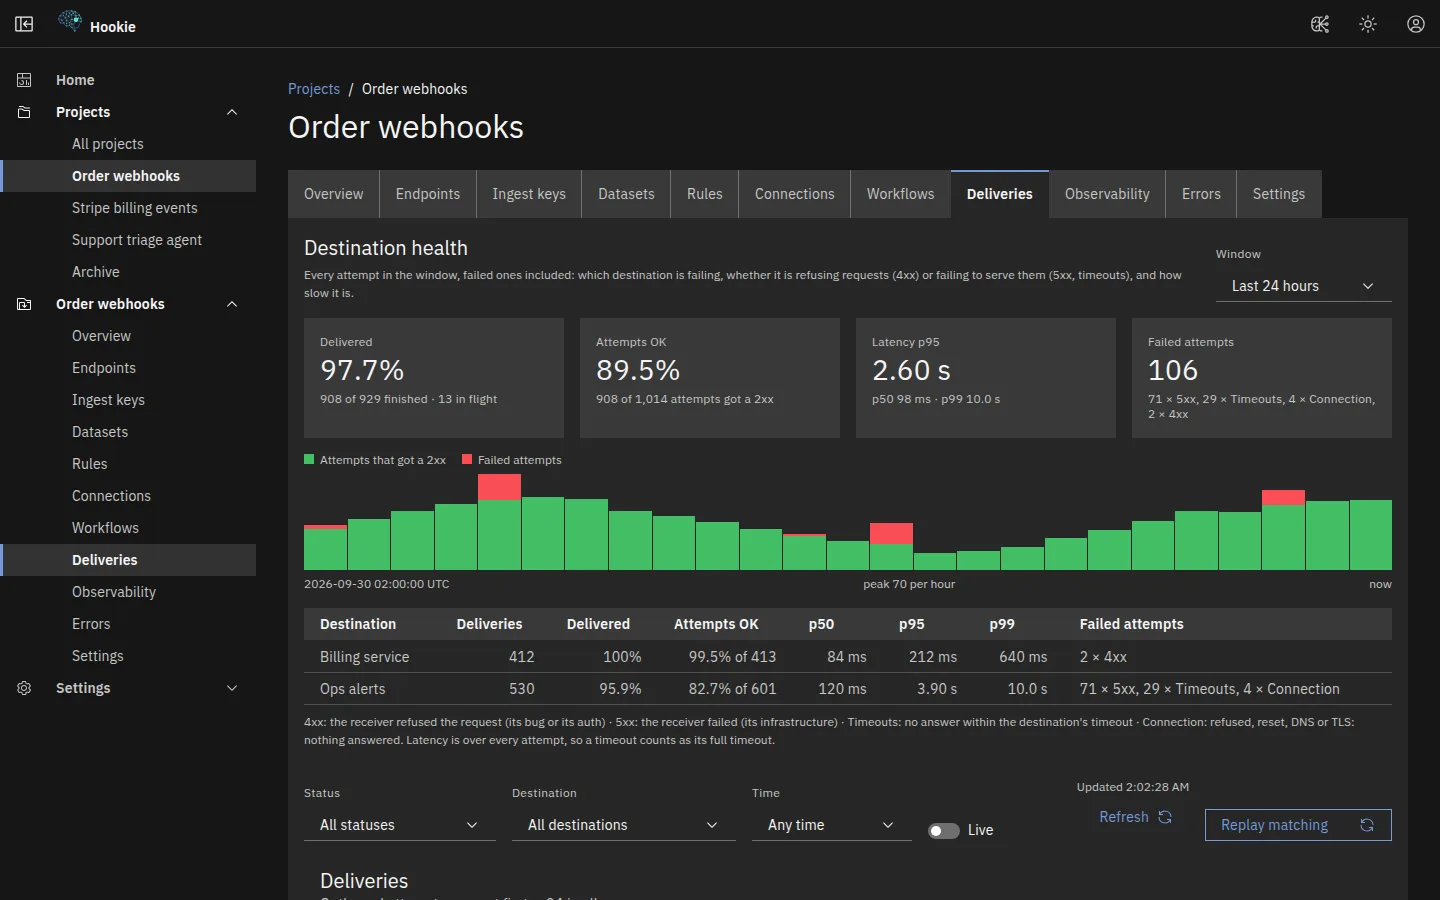
Task: Collapse the Projects section chevron
Action: click(232, 112)
